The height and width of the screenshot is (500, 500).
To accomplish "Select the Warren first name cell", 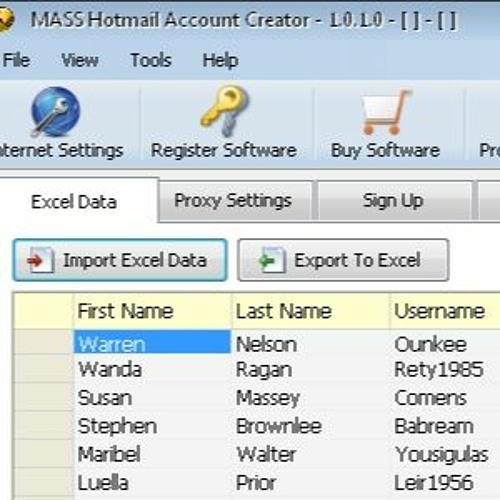I will [152, 342].
